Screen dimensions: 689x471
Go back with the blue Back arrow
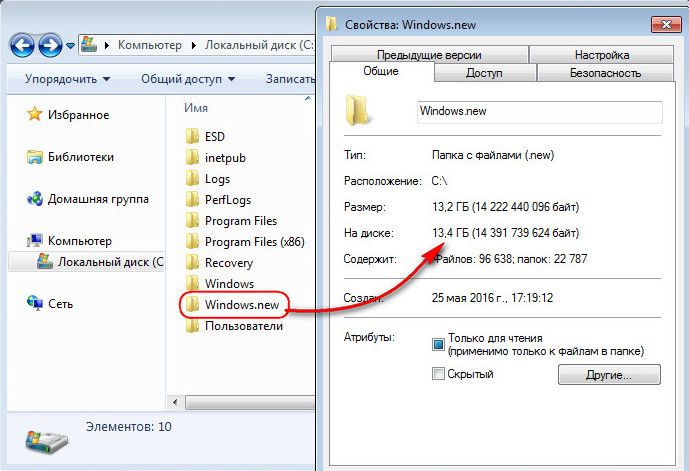[22, 45]
